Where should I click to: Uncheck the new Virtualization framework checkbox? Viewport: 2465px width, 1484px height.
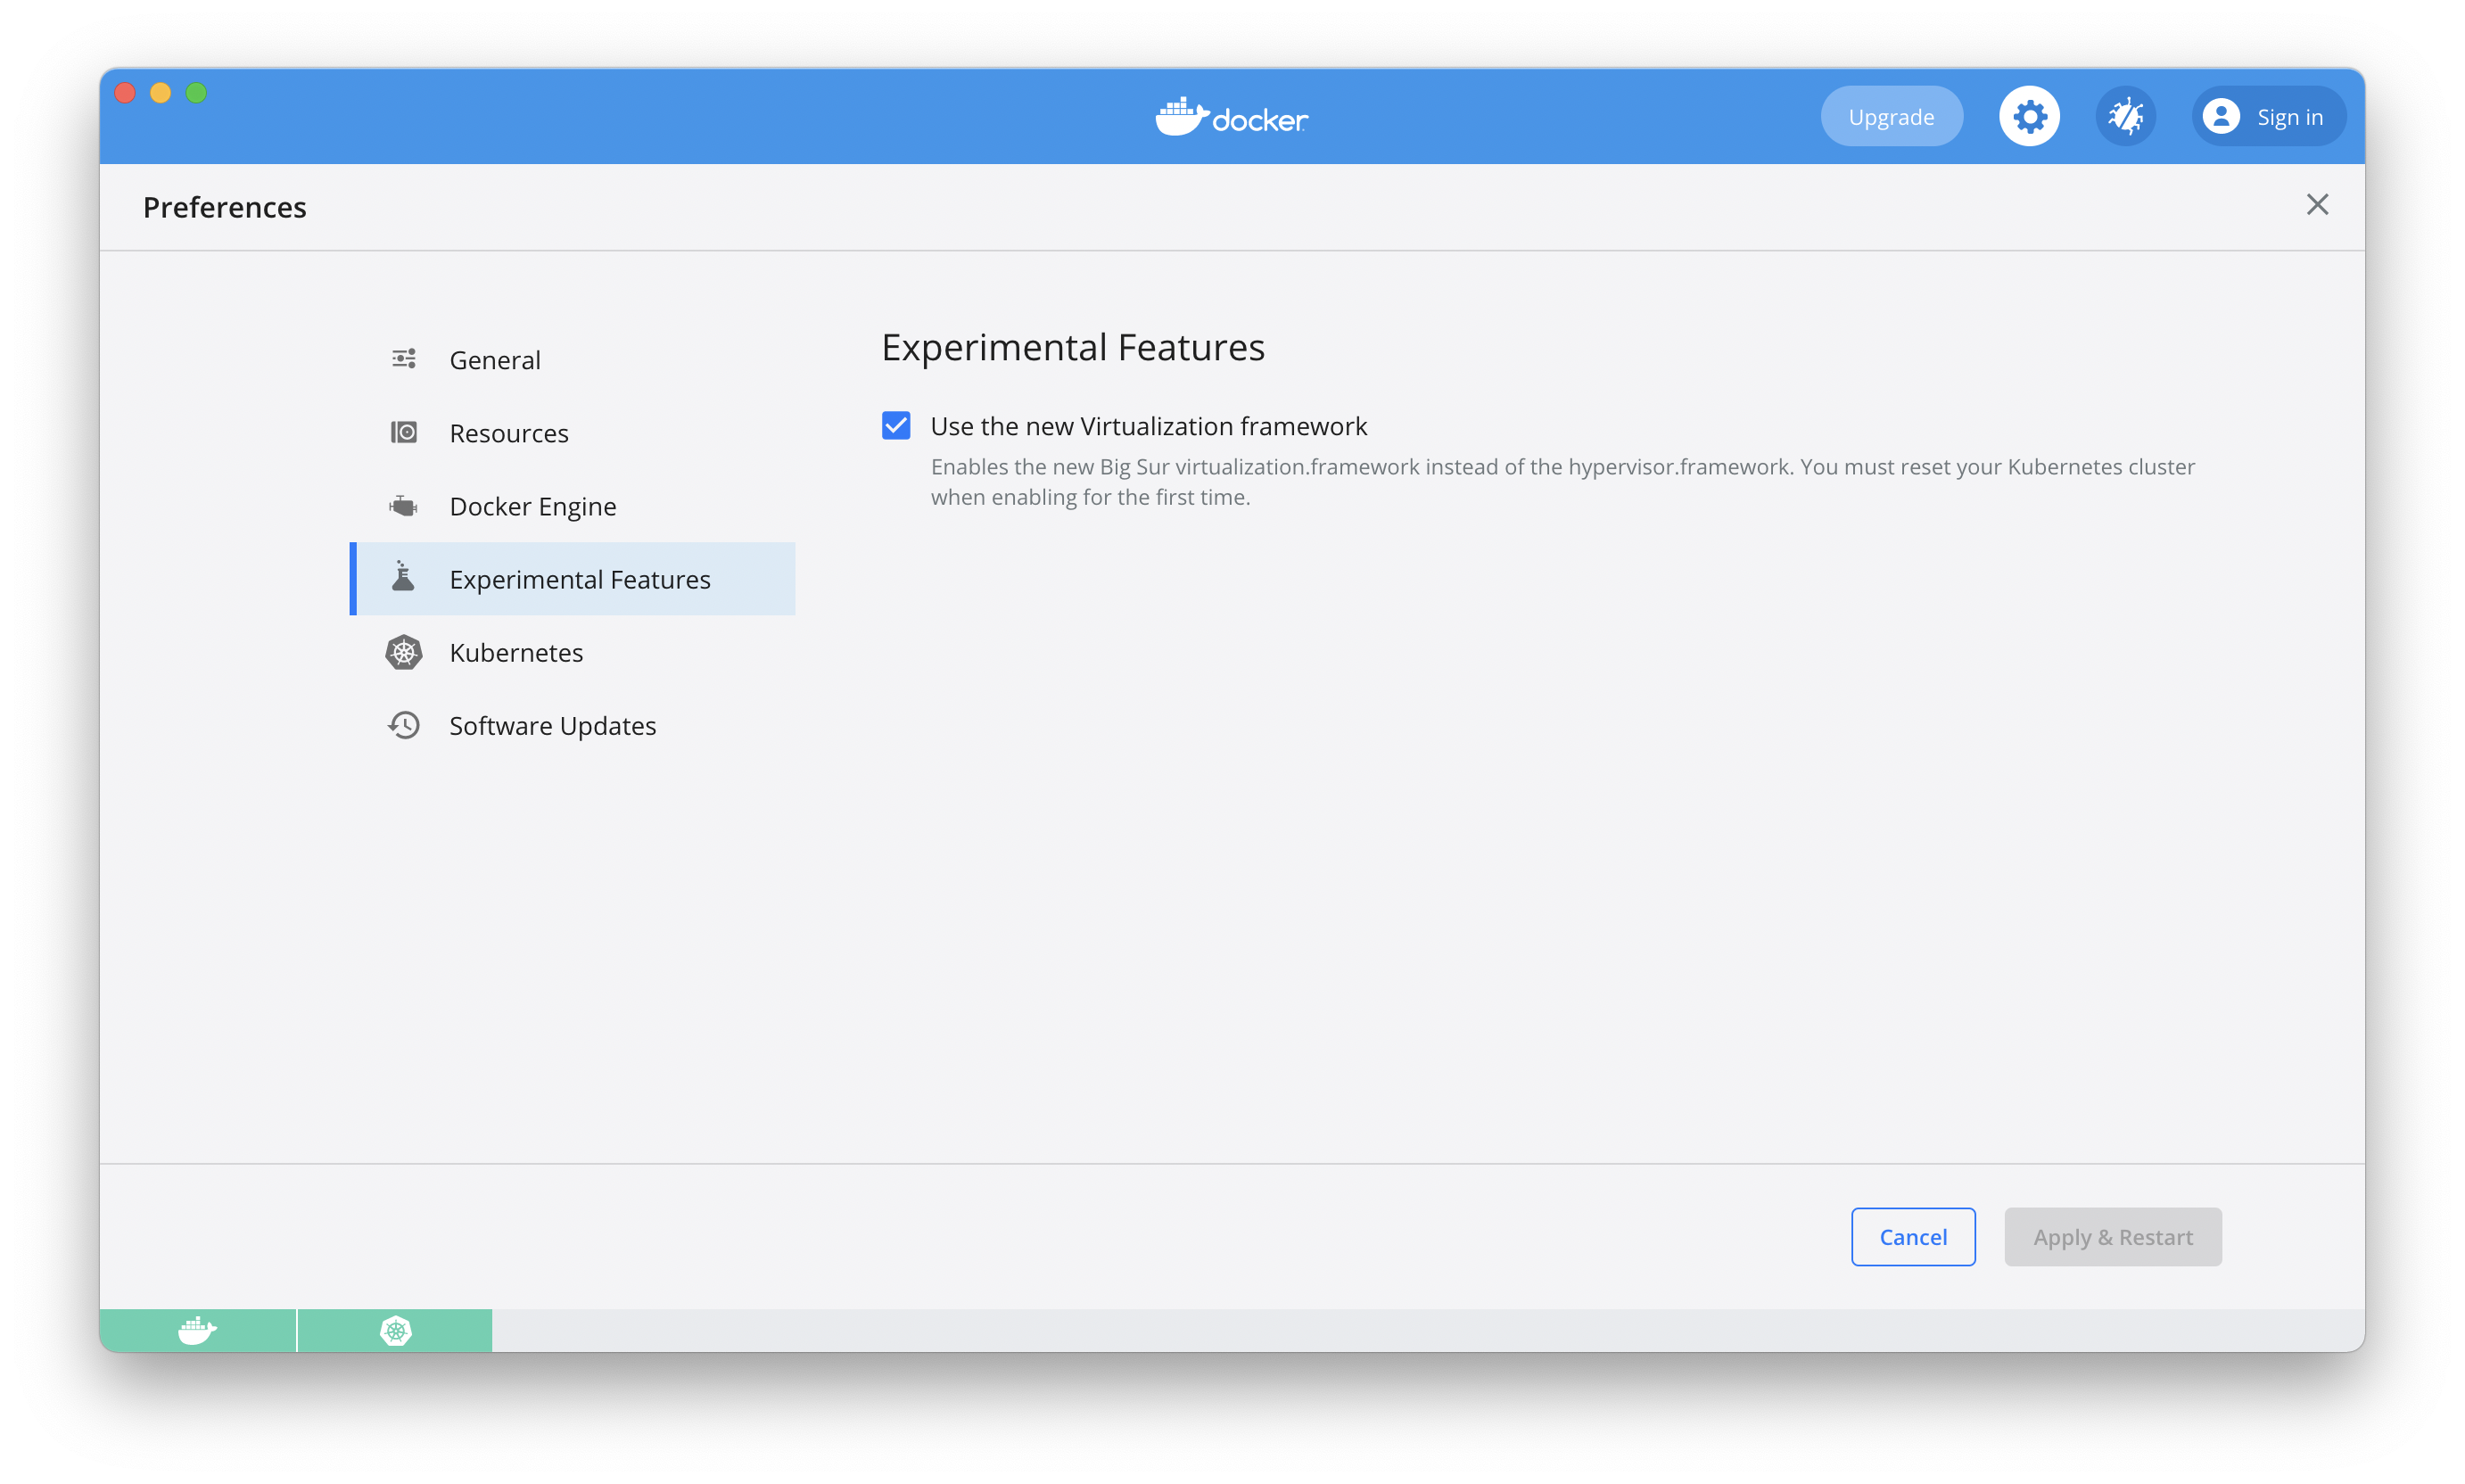[896, 426]
